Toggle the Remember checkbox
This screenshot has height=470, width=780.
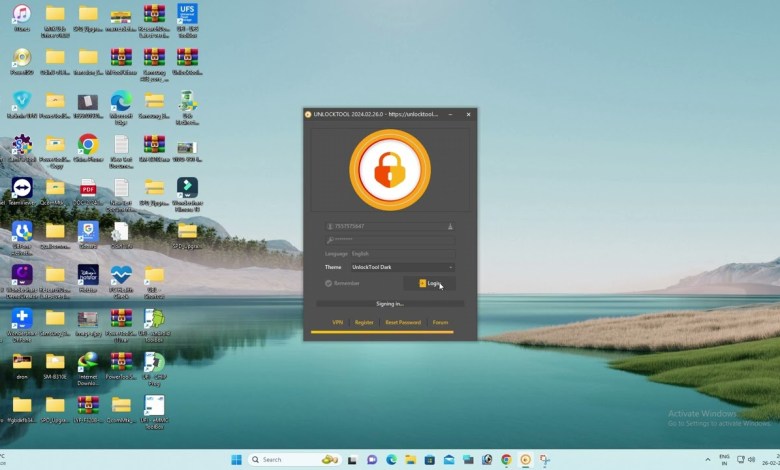point(329,284)
